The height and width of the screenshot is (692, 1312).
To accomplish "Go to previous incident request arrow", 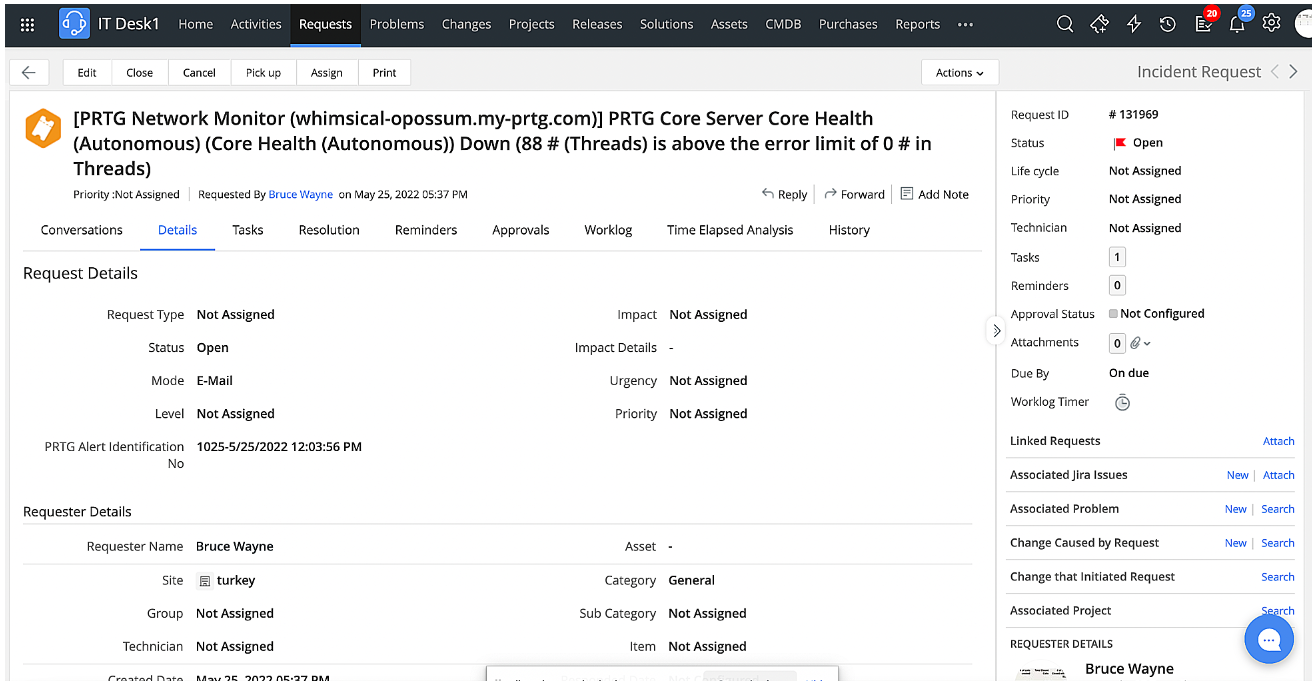I will click(x=1274, y=72).
